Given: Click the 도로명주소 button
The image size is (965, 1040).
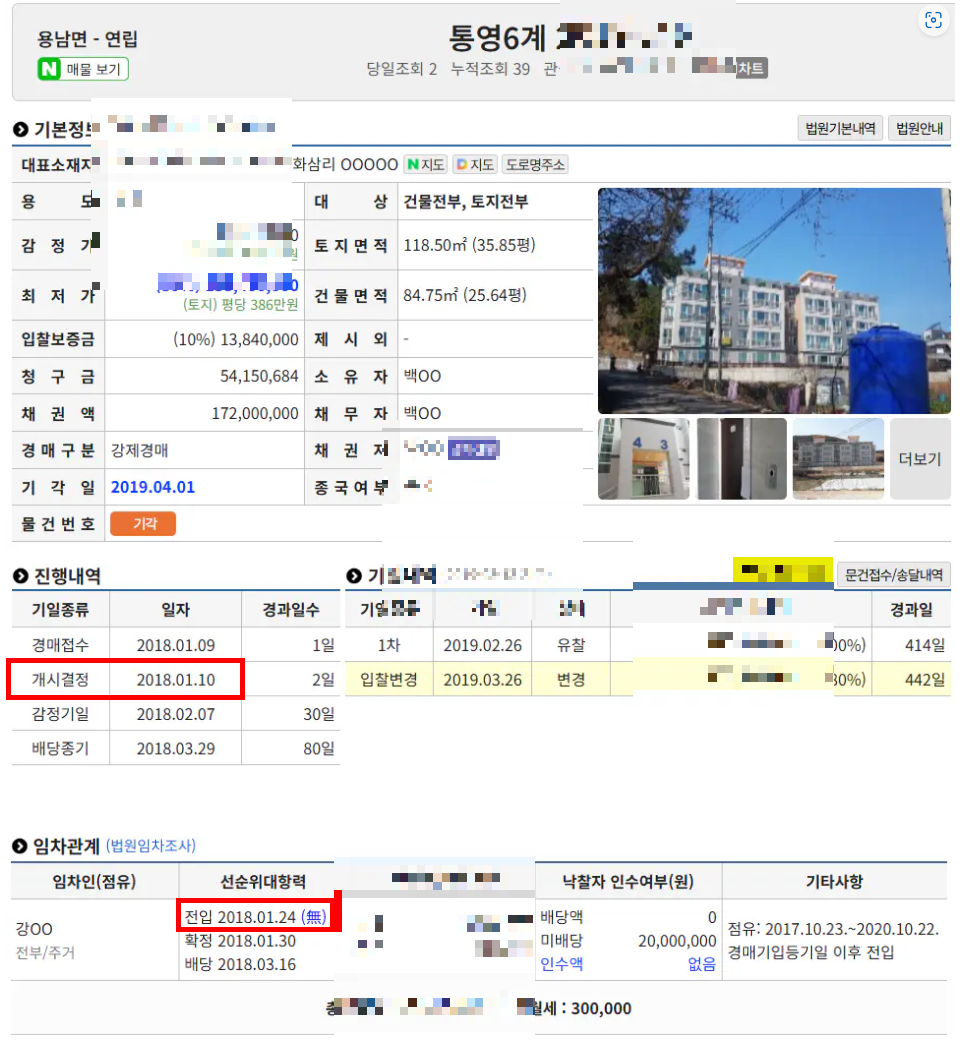Looking at the screenshot, I should tap(535, 164).
